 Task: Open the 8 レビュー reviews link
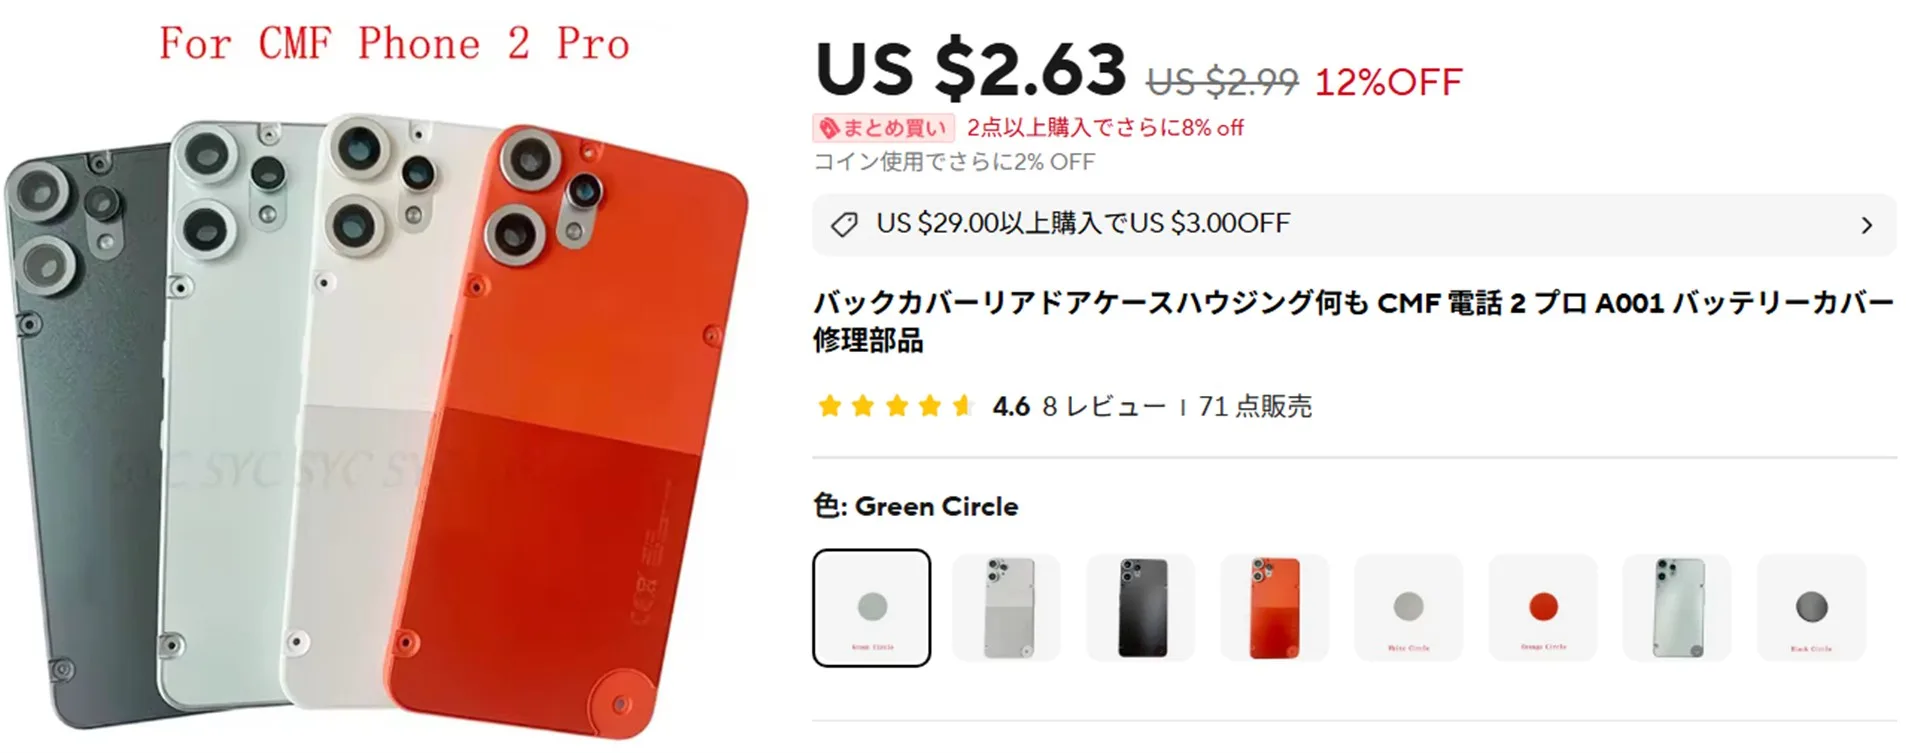pos(1104,406)
